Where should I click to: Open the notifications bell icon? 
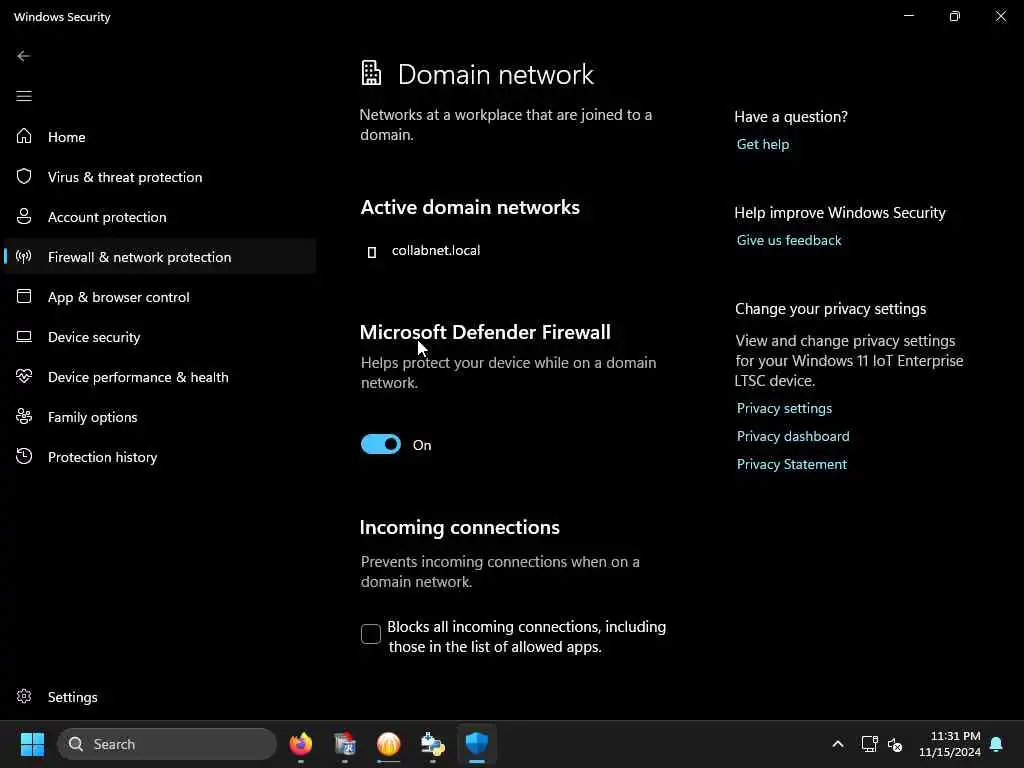tap(997, 744)
